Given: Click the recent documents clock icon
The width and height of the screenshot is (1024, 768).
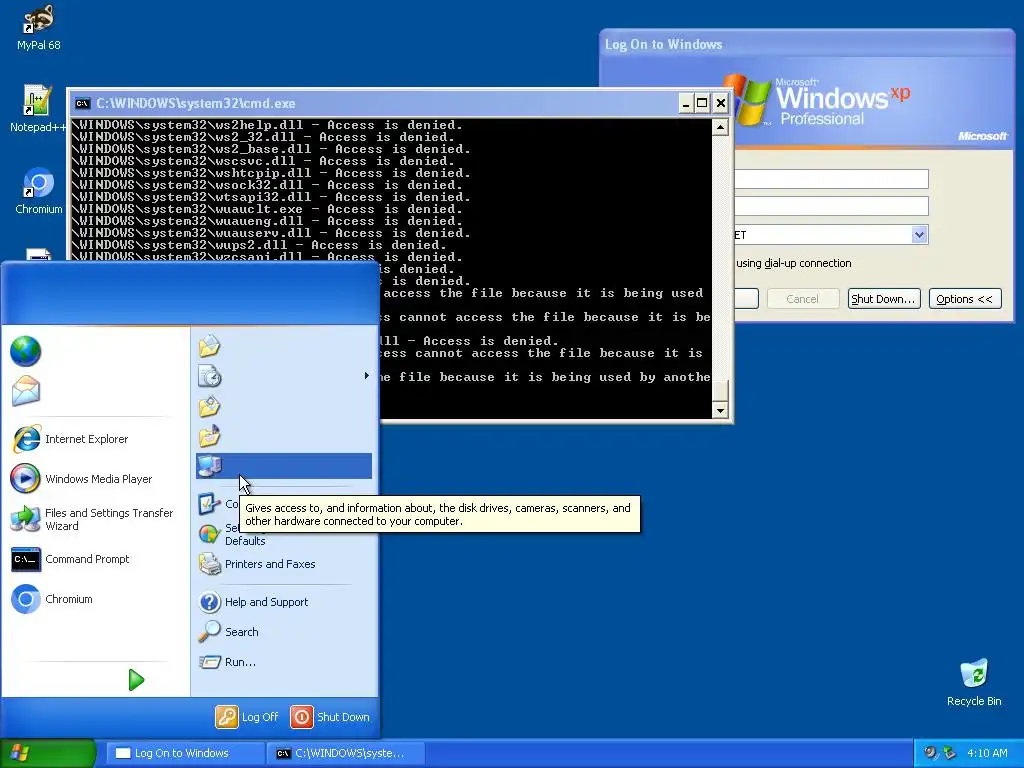Looking at the screenshot, I should (x=210, y=376).
